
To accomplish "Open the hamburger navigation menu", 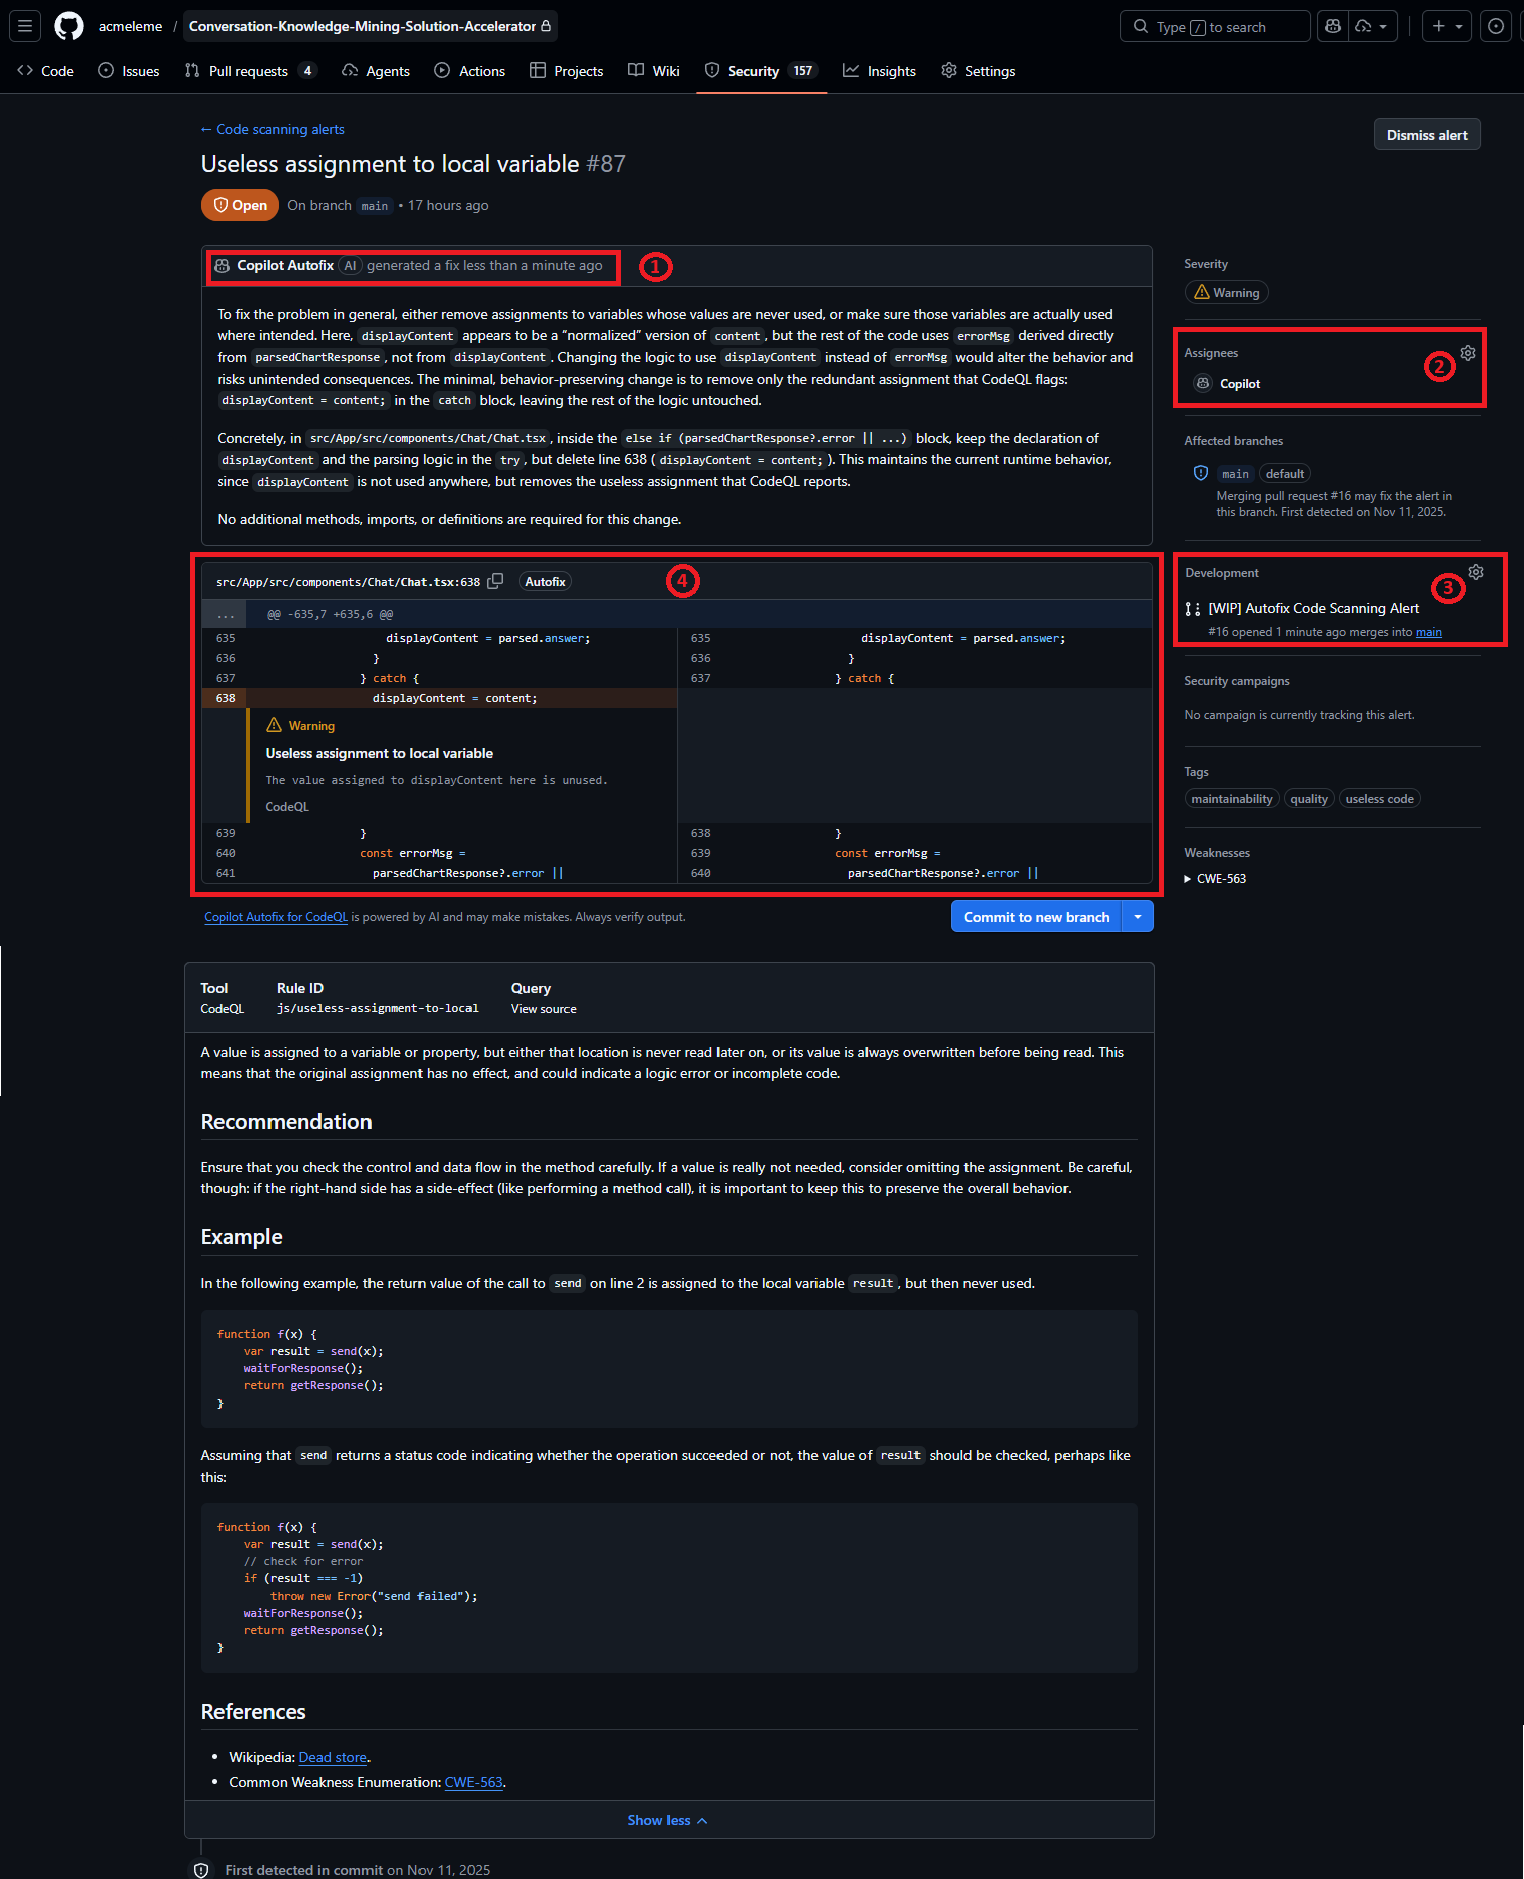I will (x=25, y=26).
